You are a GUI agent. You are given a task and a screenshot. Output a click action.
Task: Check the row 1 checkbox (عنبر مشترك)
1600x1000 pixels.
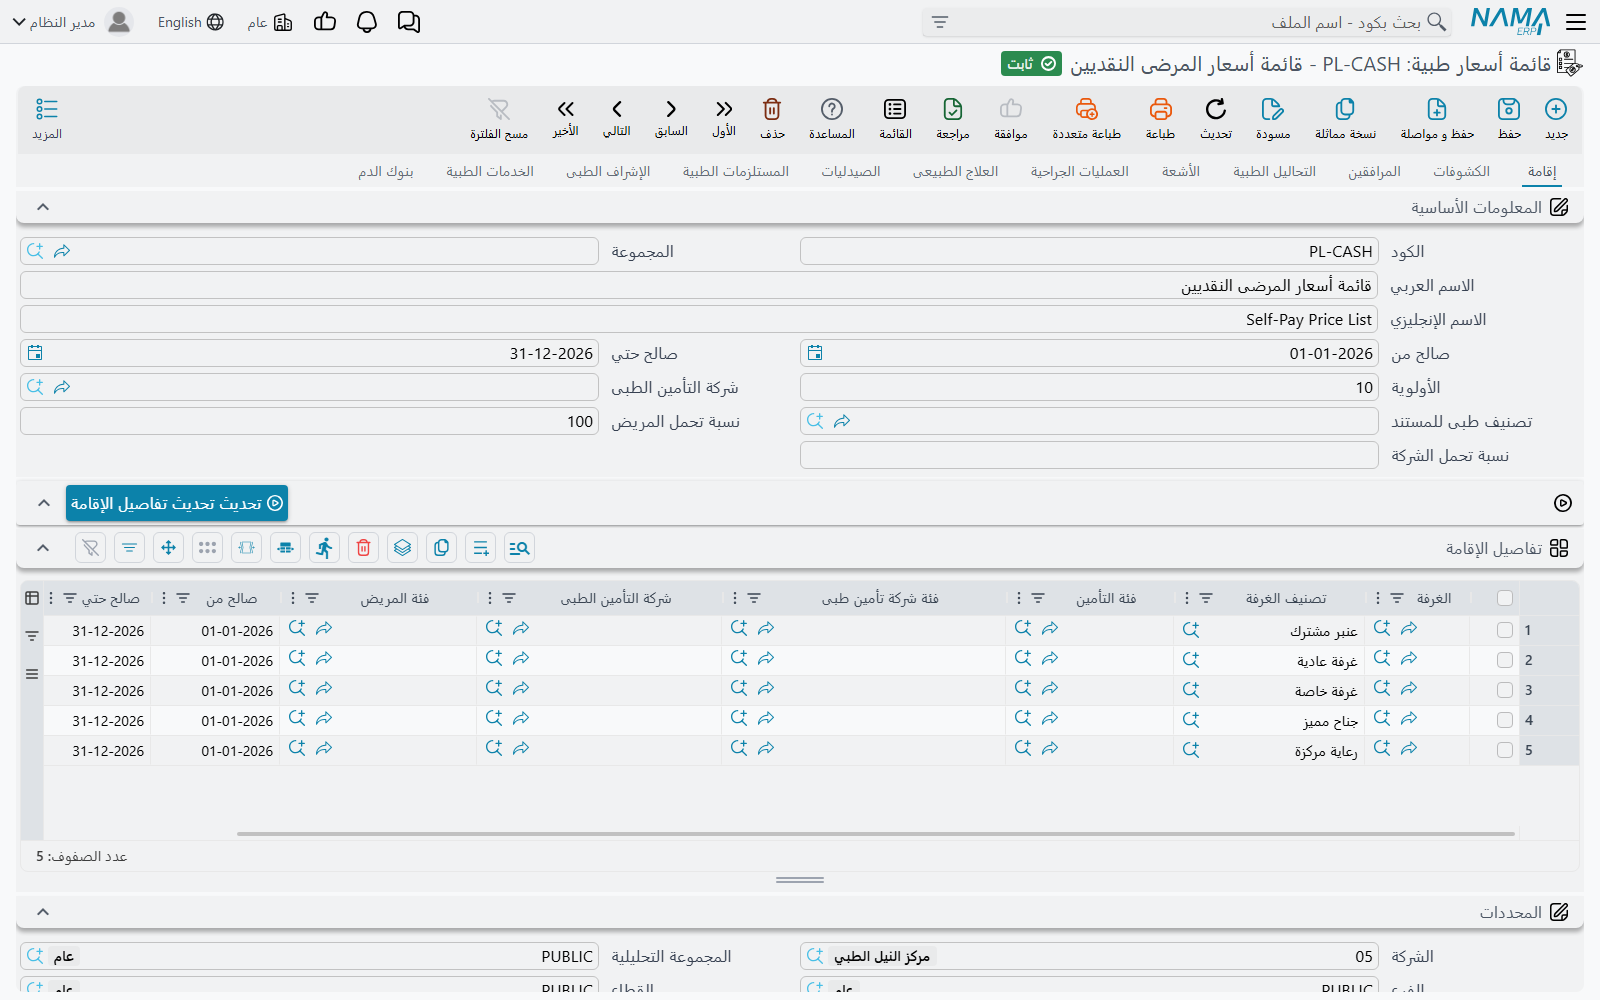(x=1505, y=630)
